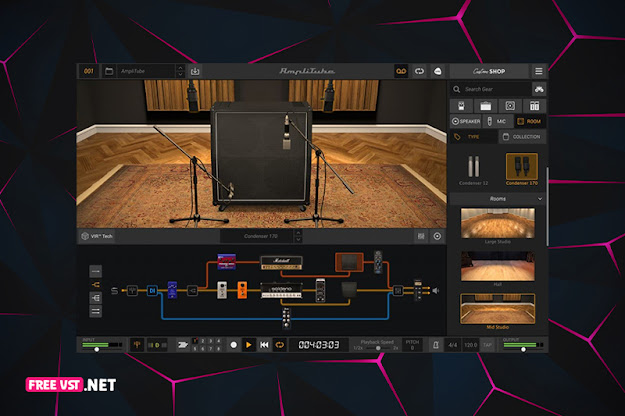Select the rack unit on the blue DI chain

click(x=286, y=318)
